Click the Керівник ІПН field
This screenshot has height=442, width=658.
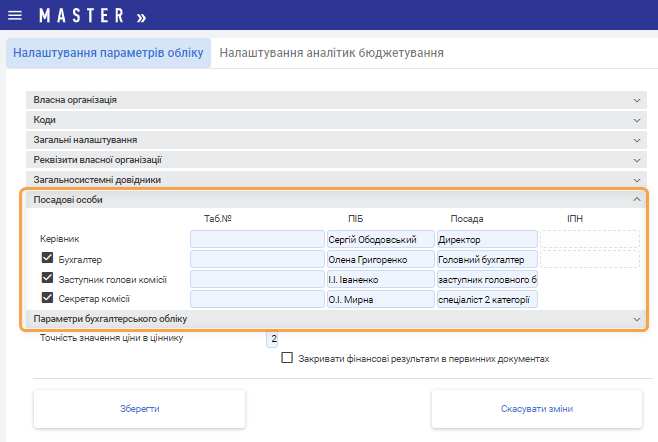click(589, 240)
